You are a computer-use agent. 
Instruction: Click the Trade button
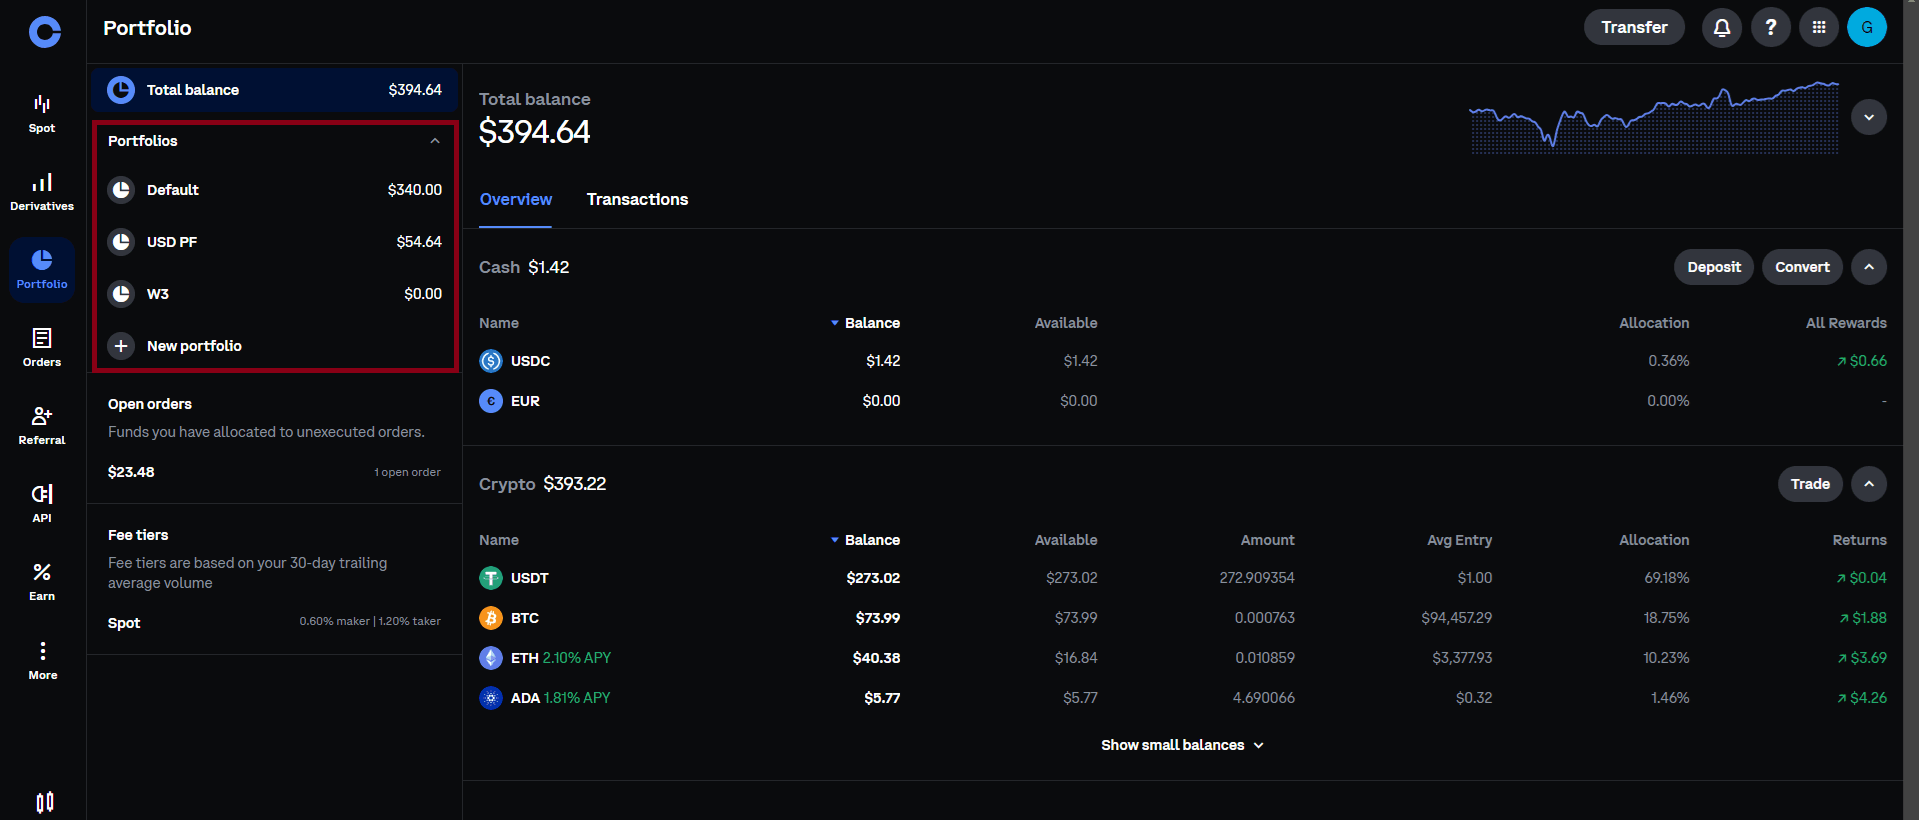point(1810,484)
